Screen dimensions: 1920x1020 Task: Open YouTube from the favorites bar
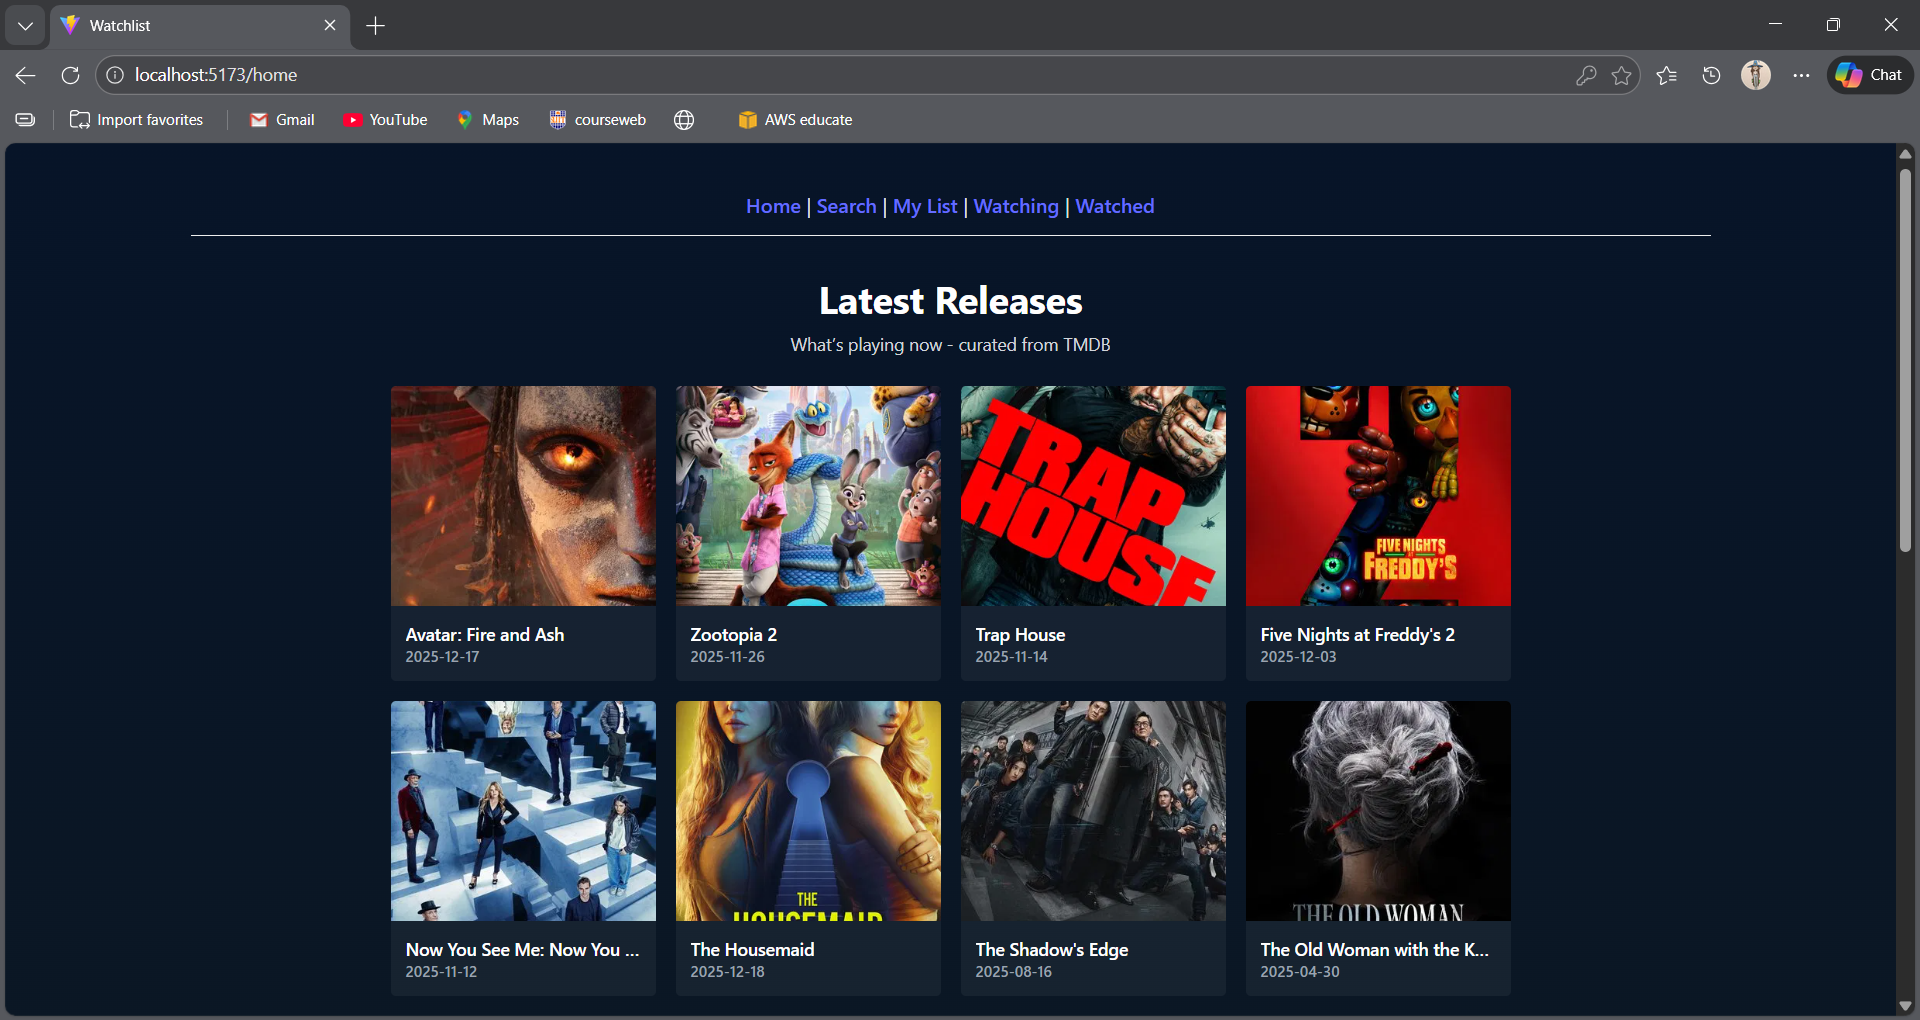[386, 119]
